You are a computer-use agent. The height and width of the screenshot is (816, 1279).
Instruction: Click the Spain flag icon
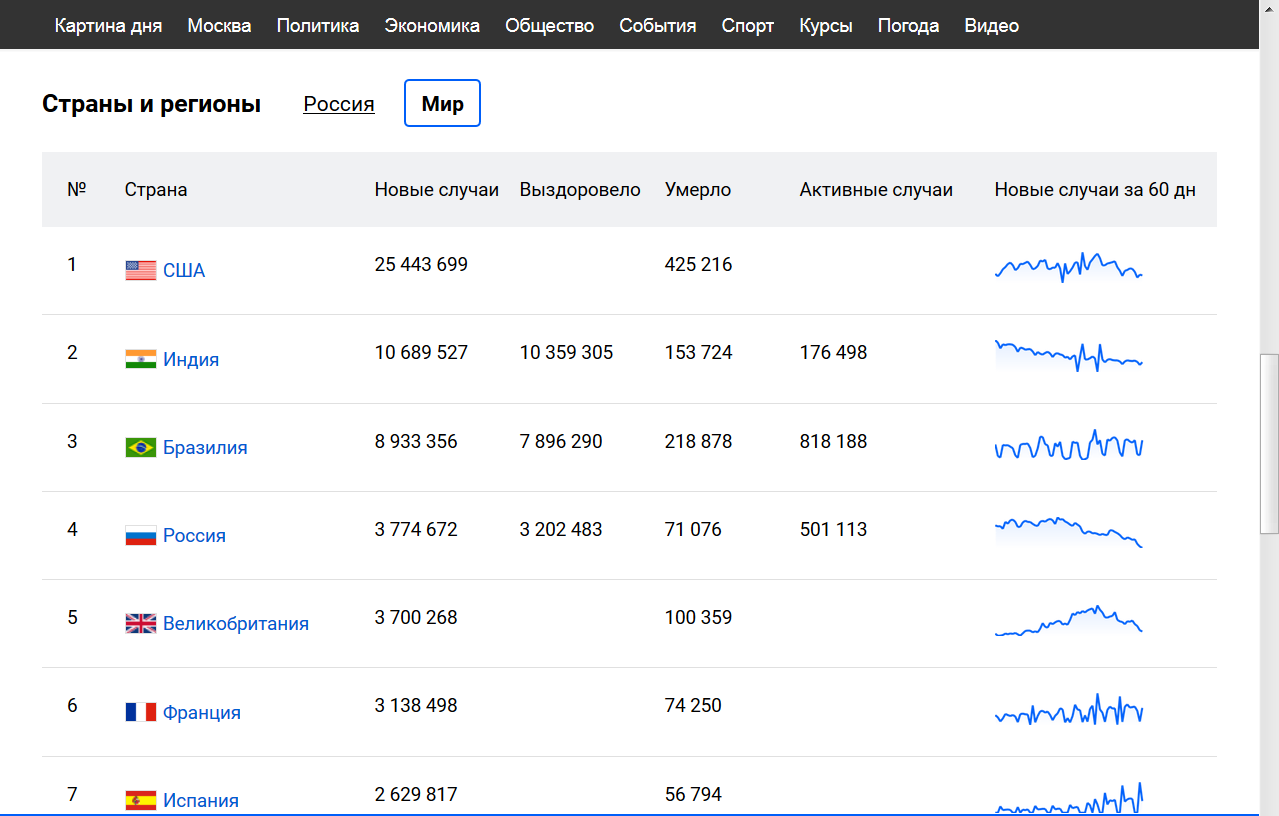[x=141, y=800]
